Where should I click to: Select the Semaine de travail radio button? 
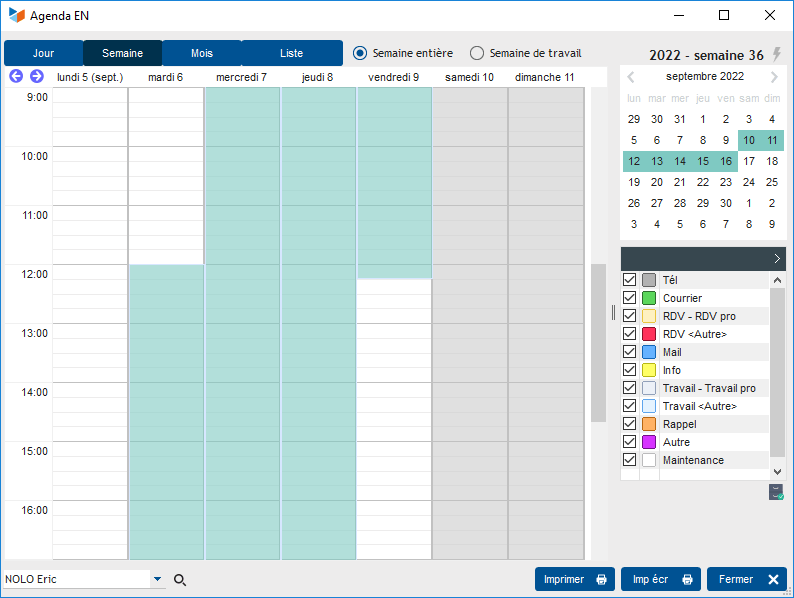coord(477,53)
